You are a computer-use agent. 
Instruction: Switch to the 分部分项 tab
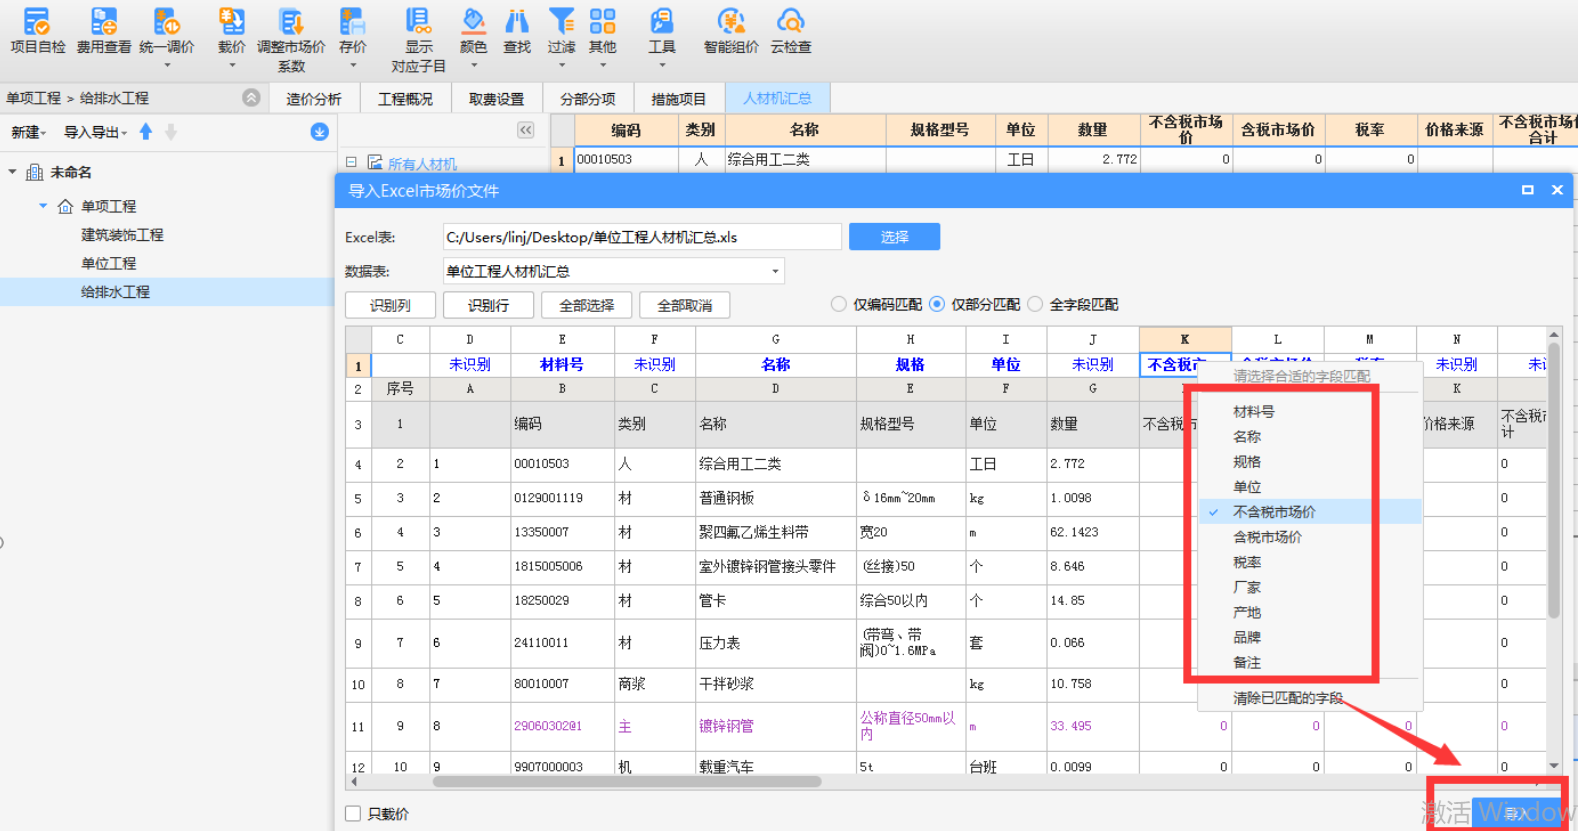tap(587, 99)
